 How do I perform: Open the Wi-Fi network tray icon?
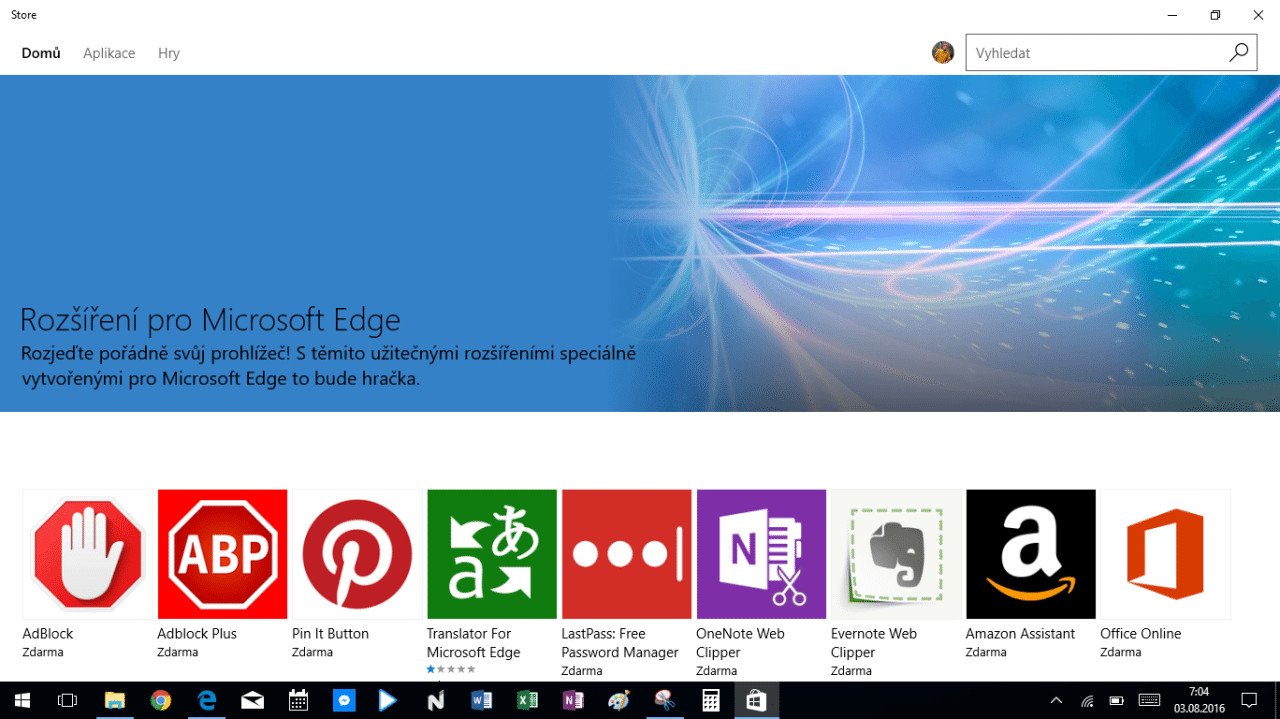(x=1087, y=701)
